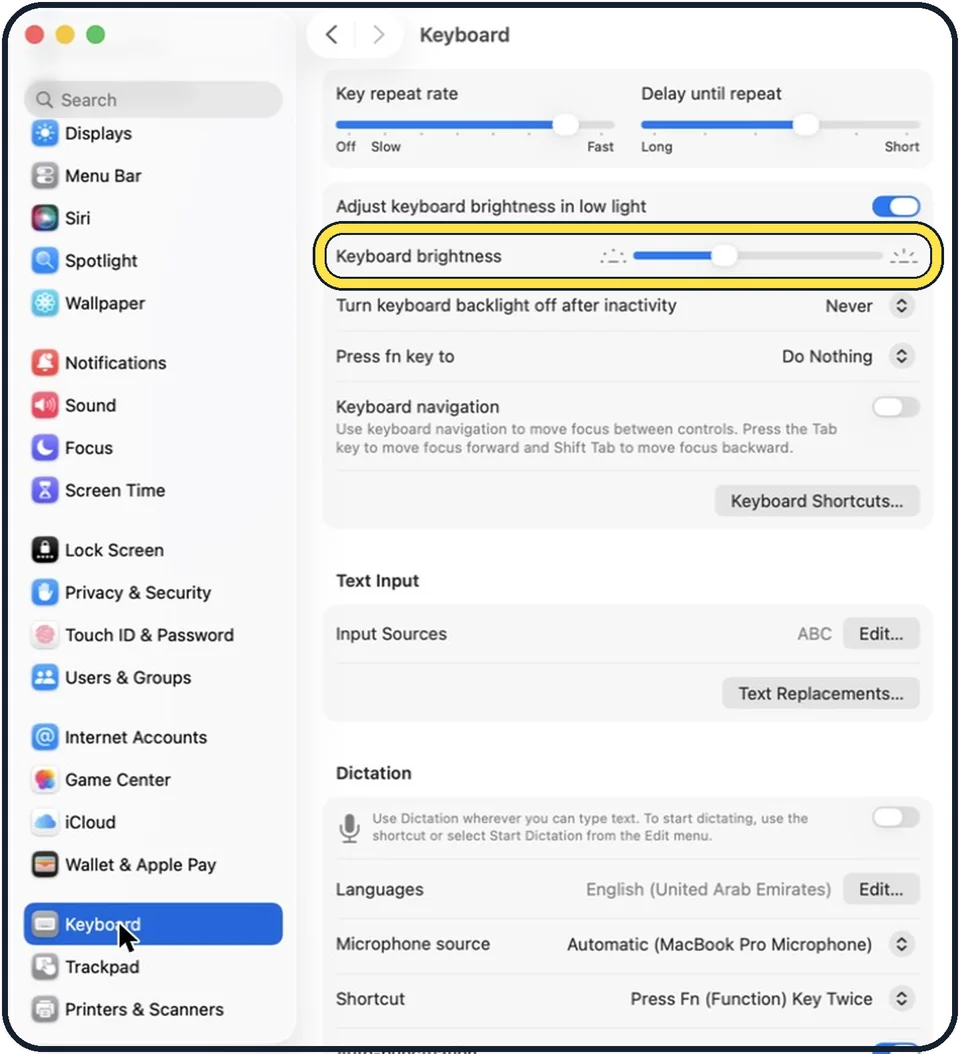Open Press fn key Do Nothing dropdown
960x1054 pixels.
[902, 356]
